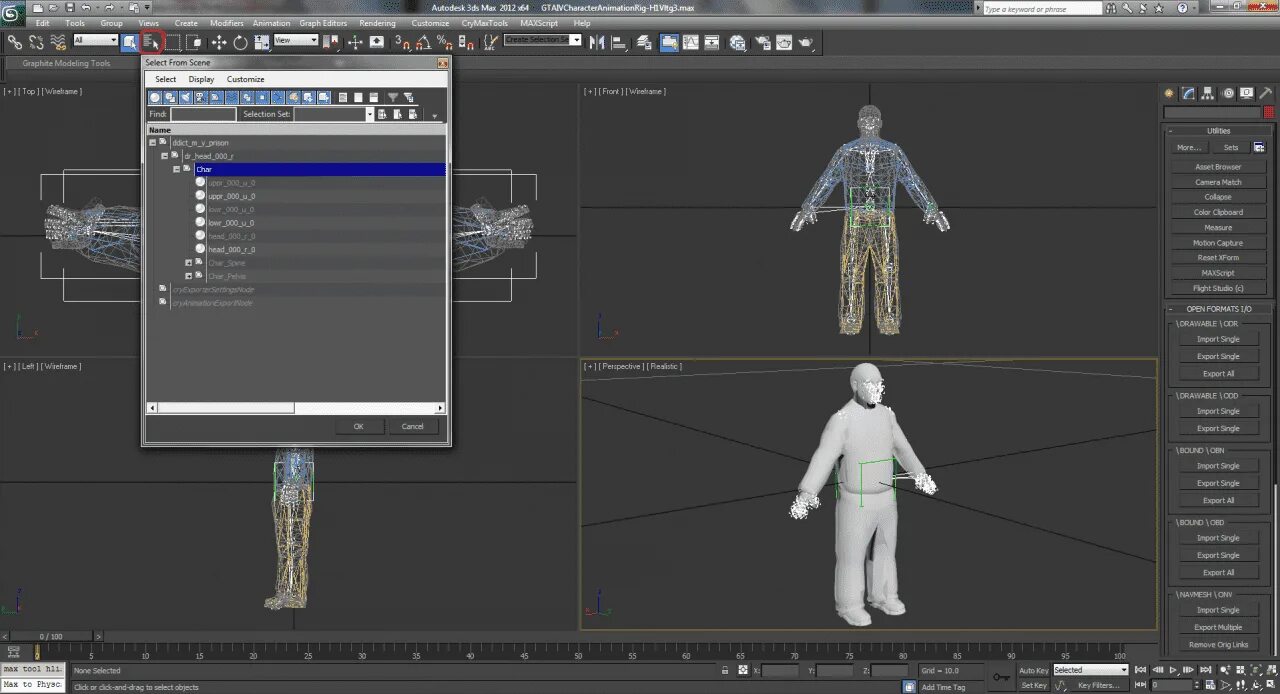Toggle Display Cameras filter in dialog toolbar
The image size is (1280, 694).
coord(200,97)
